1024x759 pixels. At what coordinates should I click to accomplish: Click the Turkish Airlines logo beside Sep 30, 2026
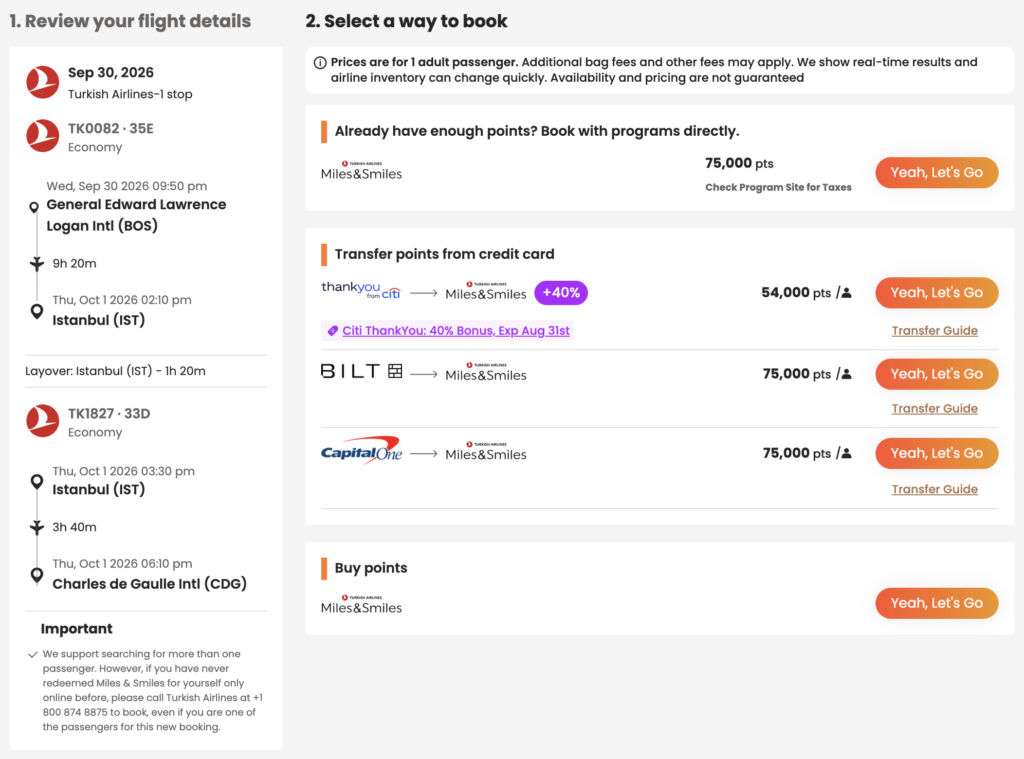(x=42, y=82)
